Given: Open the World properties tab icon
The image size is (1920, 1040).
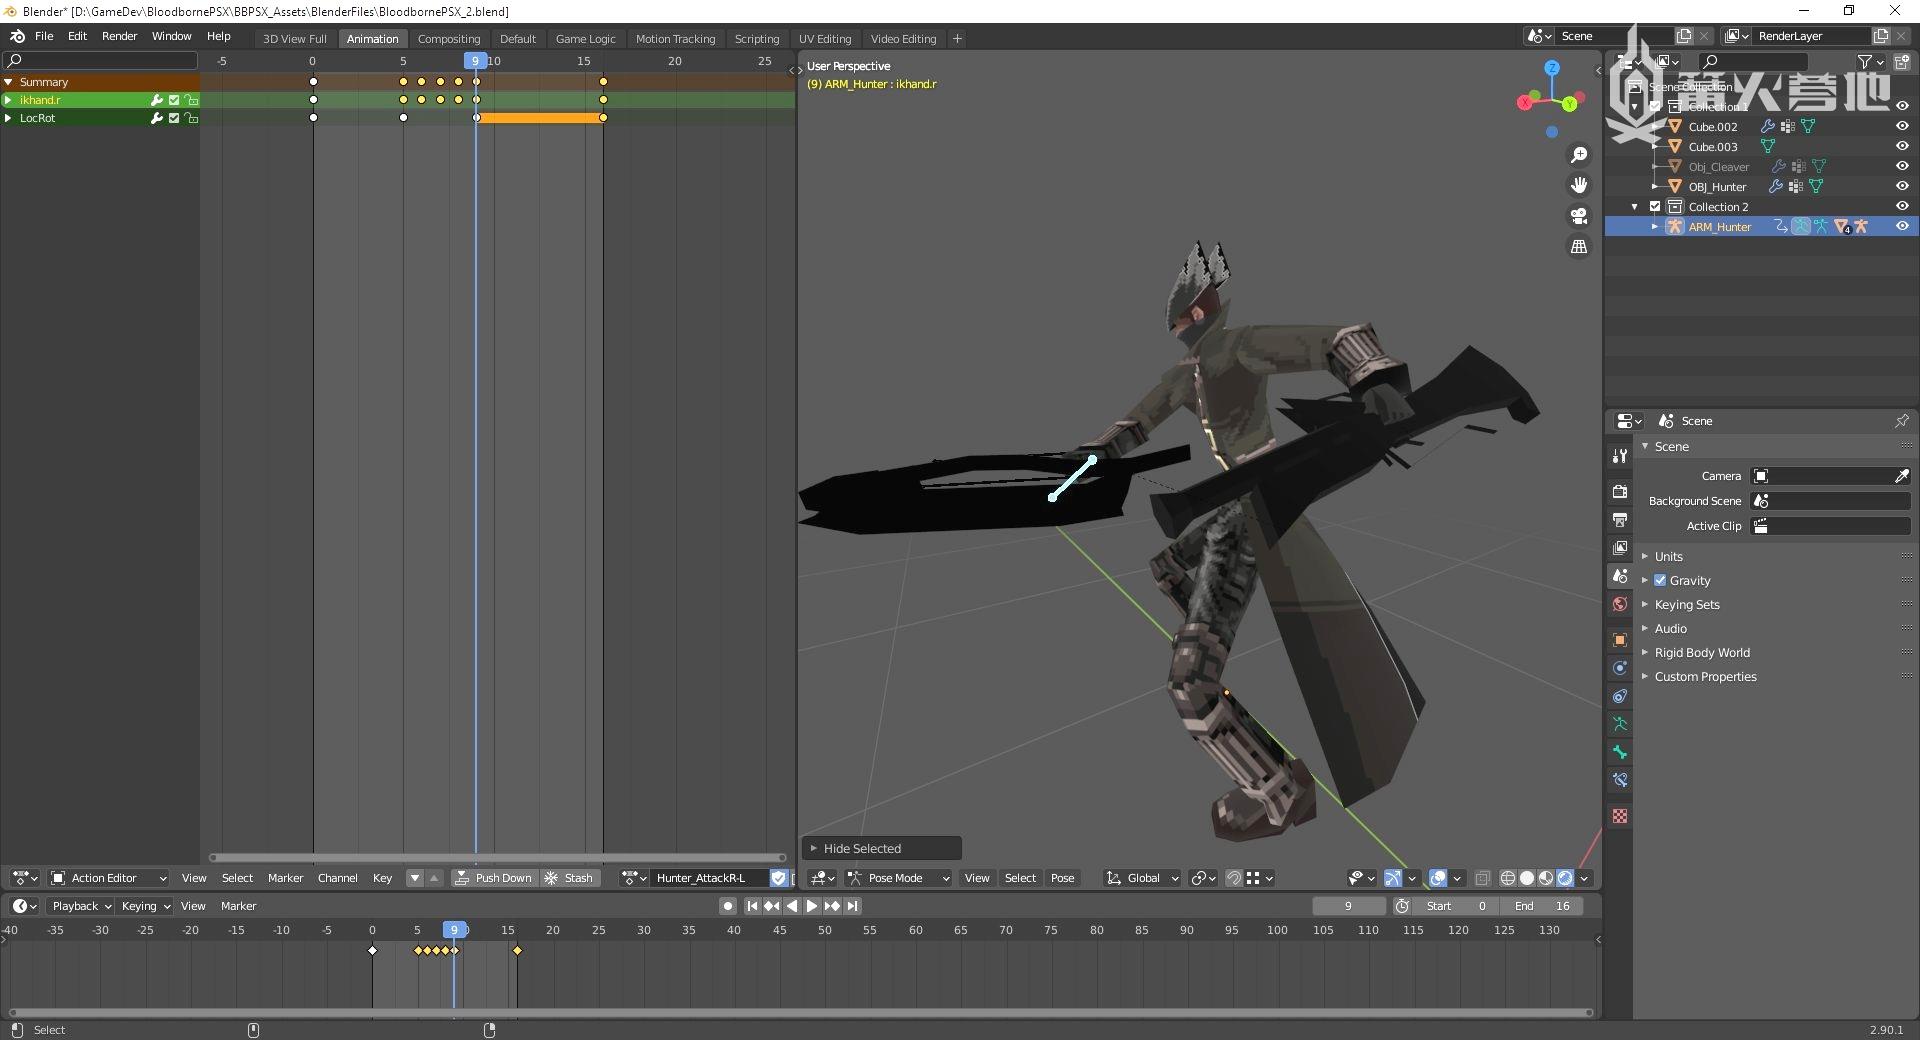Looking at the screenshot, I should click(1620, 604).
